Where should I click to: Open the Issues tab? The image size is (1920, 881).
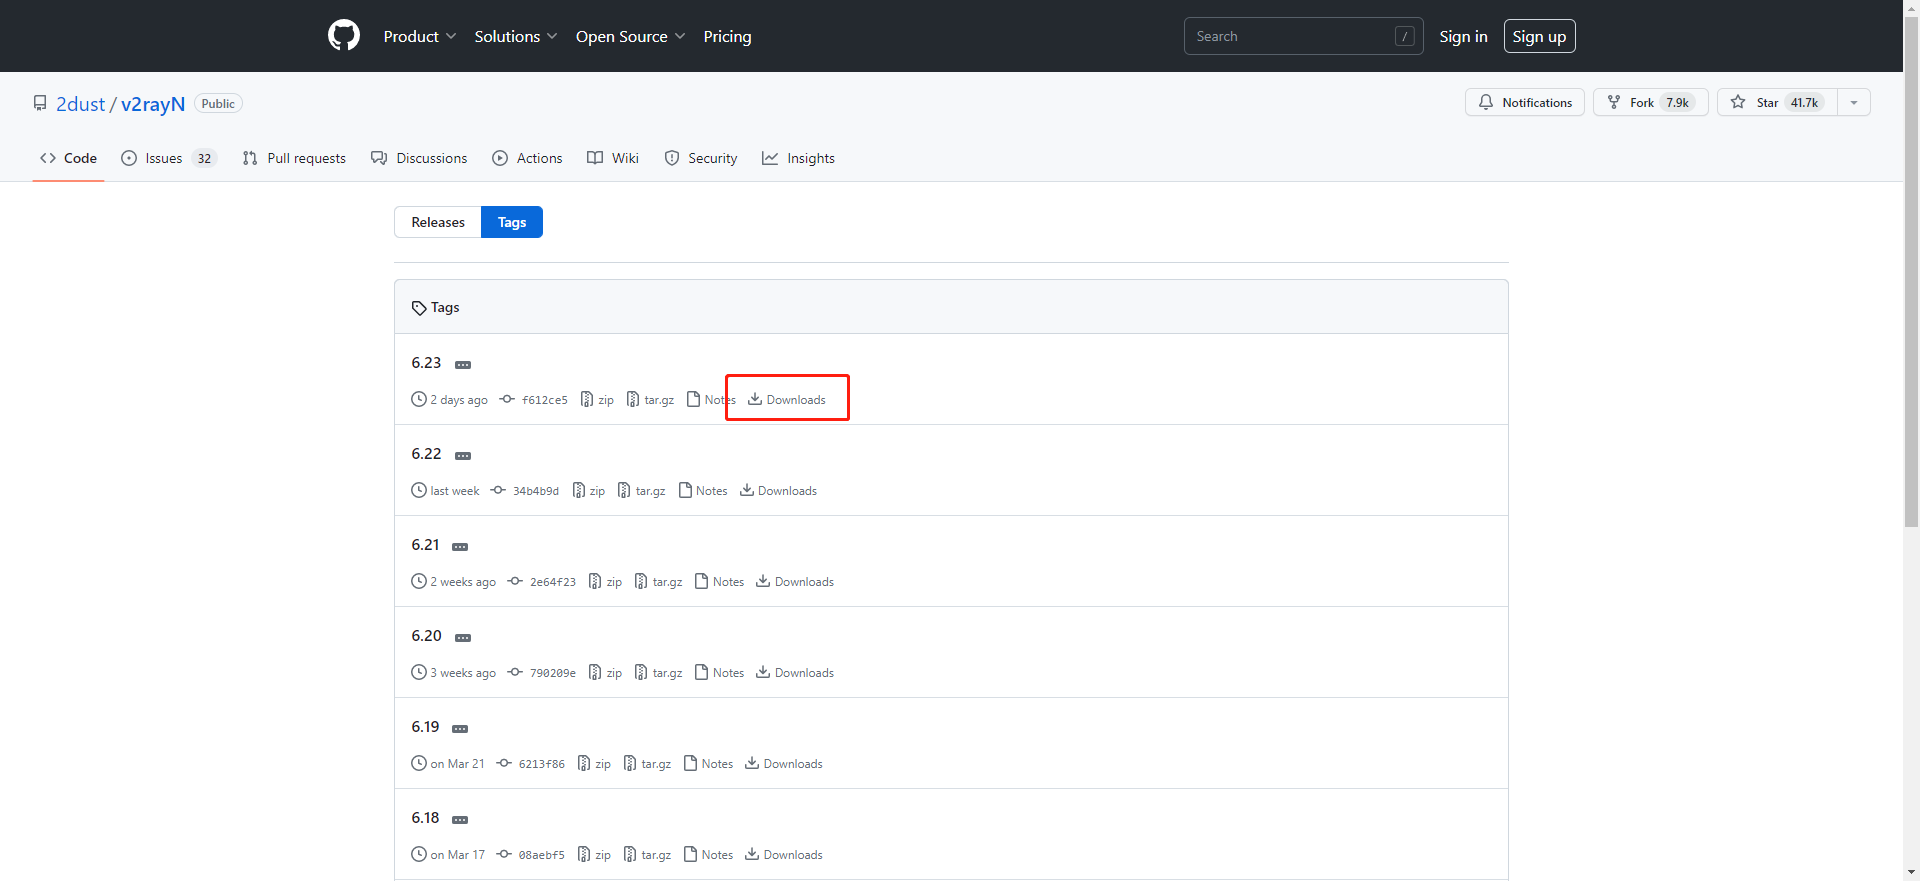click(169, 158)
